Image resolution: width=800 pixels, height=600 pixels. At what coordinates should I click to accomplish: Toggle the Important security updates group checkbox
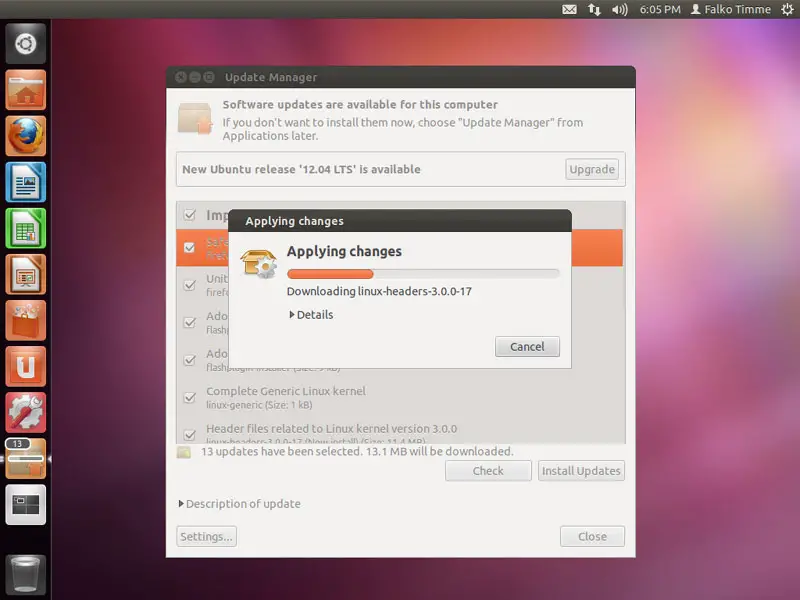pos(190,215)
